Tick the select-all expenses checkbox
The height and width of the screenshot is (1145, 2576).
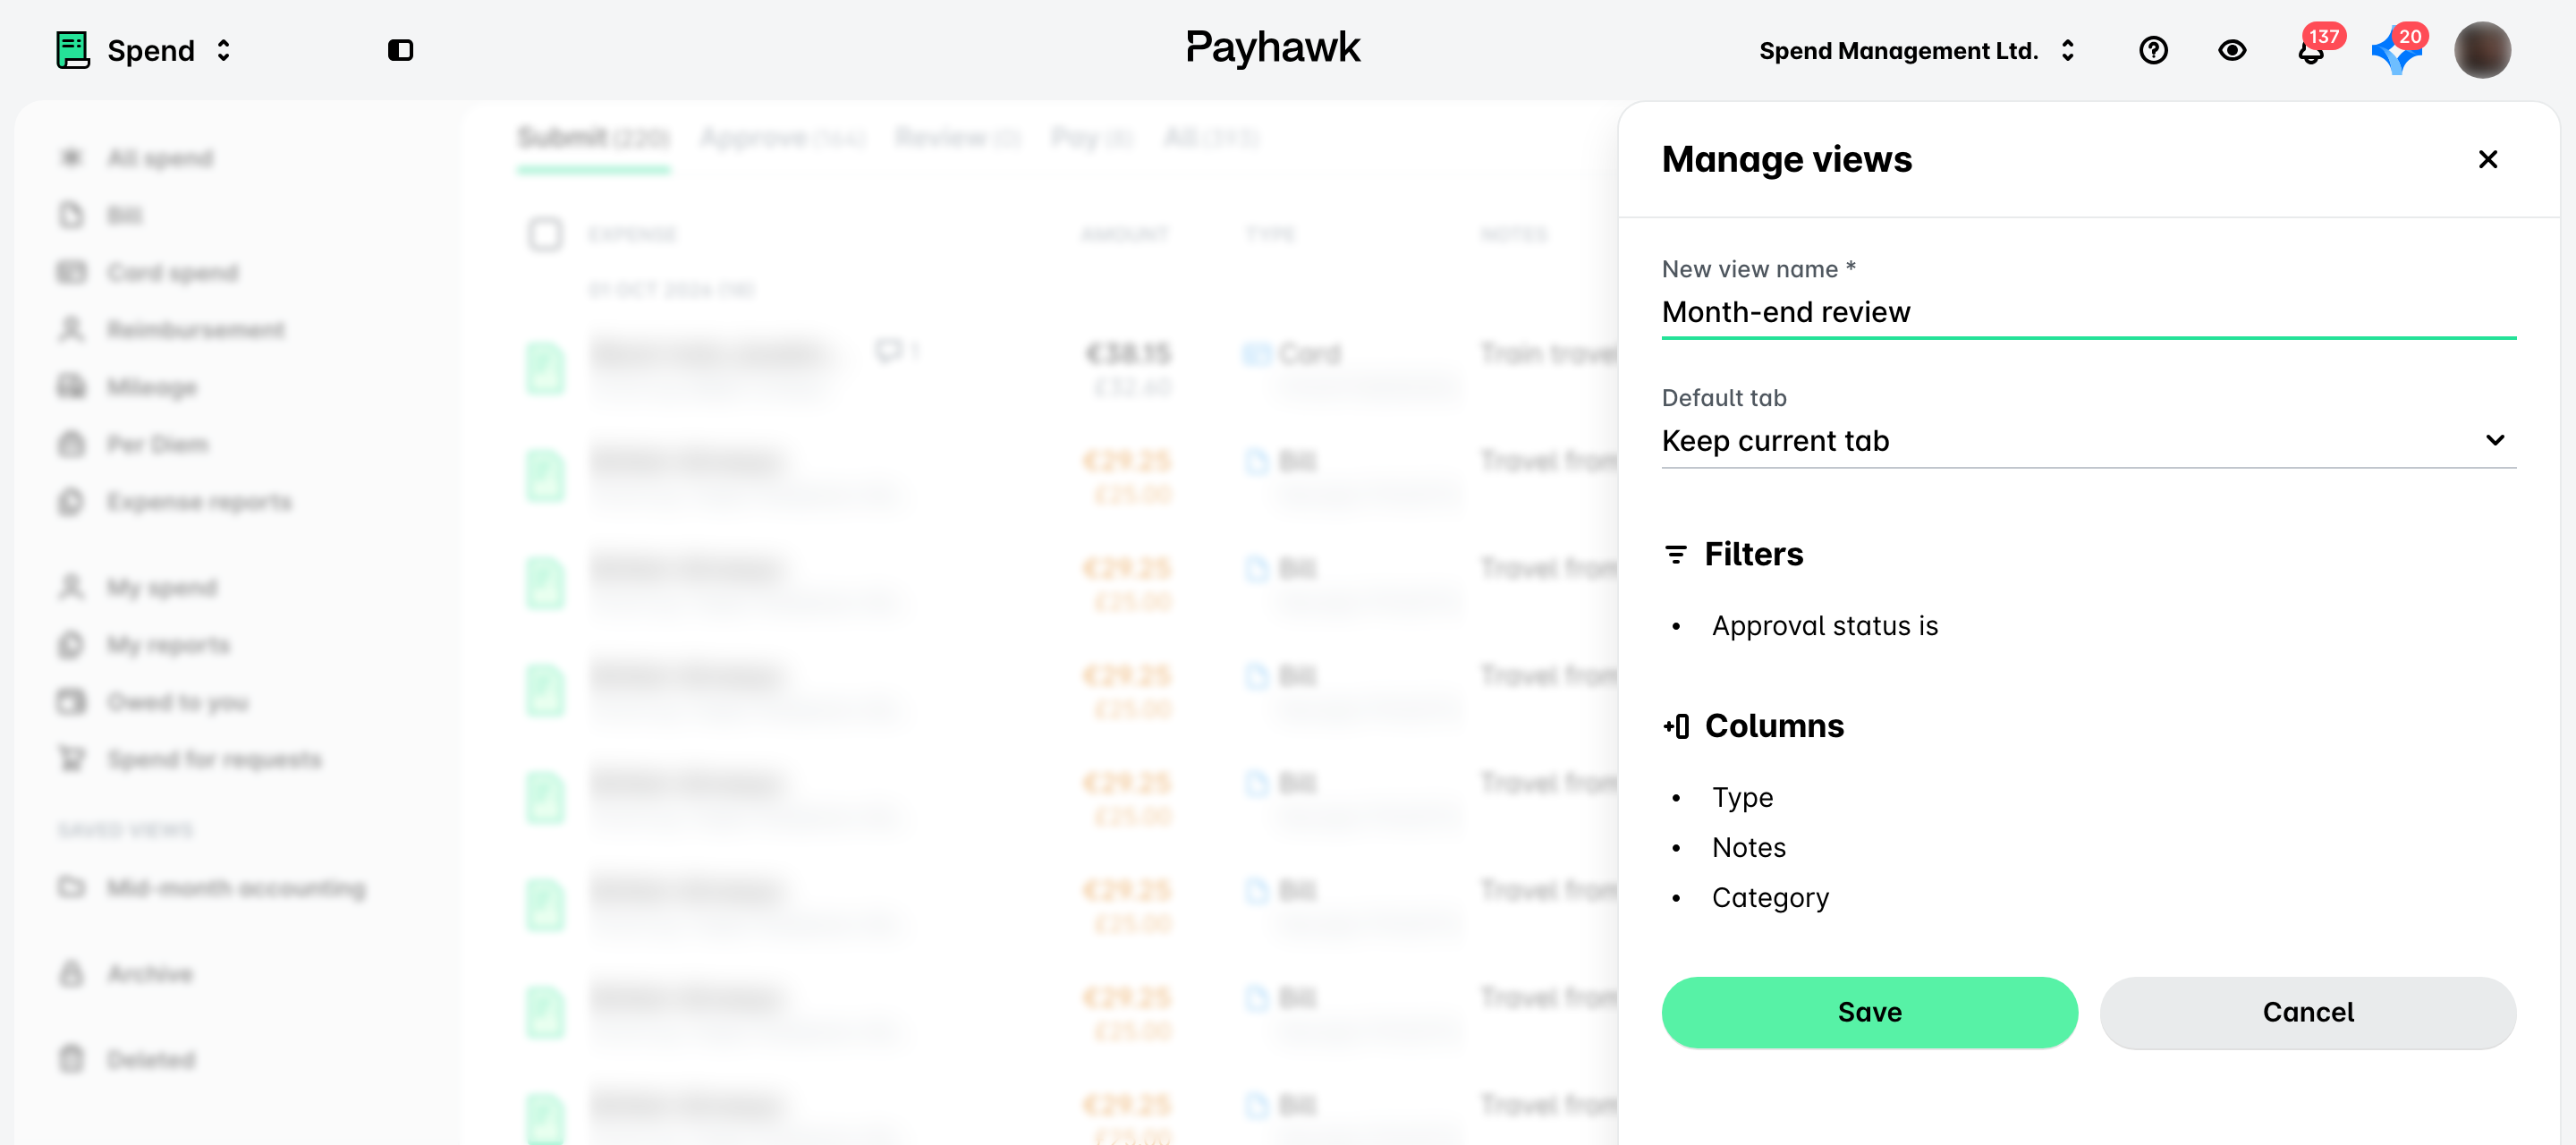545,235
